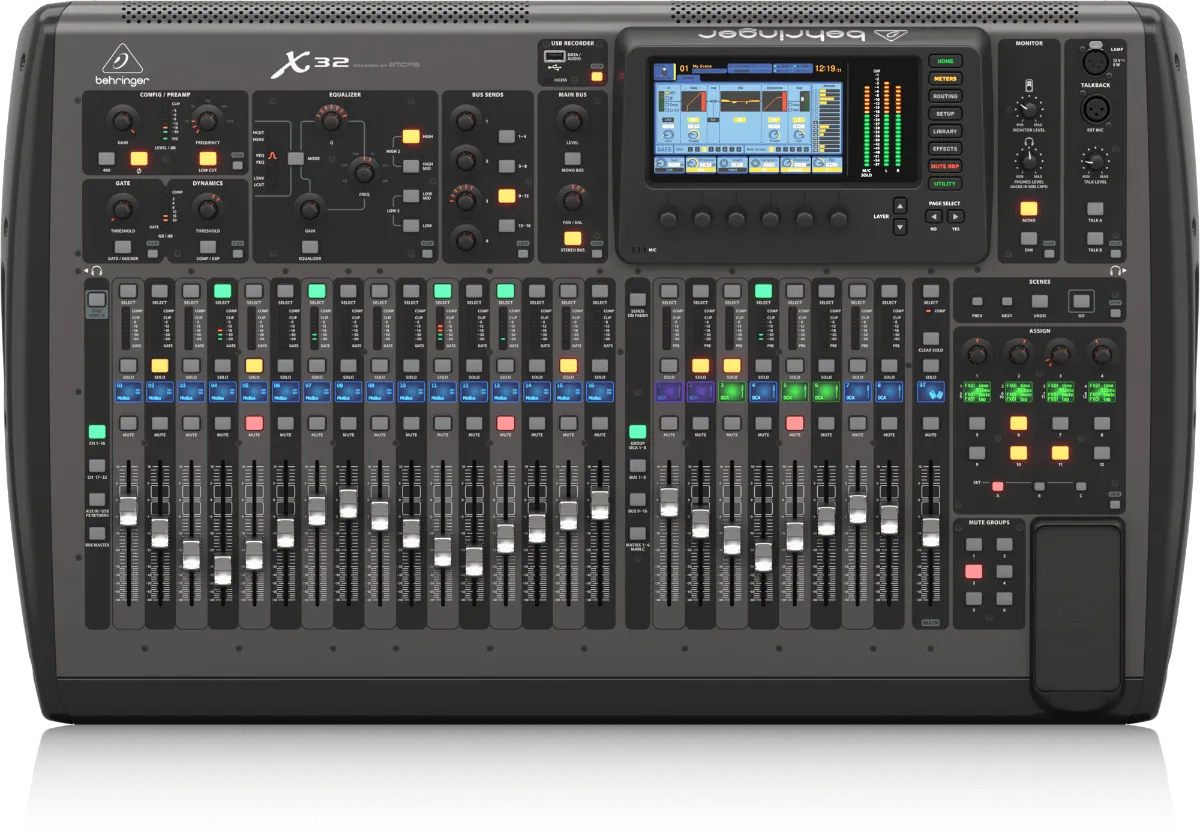Enable SENDS ON FADERS mode
This screenshot has width=1200, height=833.
click(637, 299)
